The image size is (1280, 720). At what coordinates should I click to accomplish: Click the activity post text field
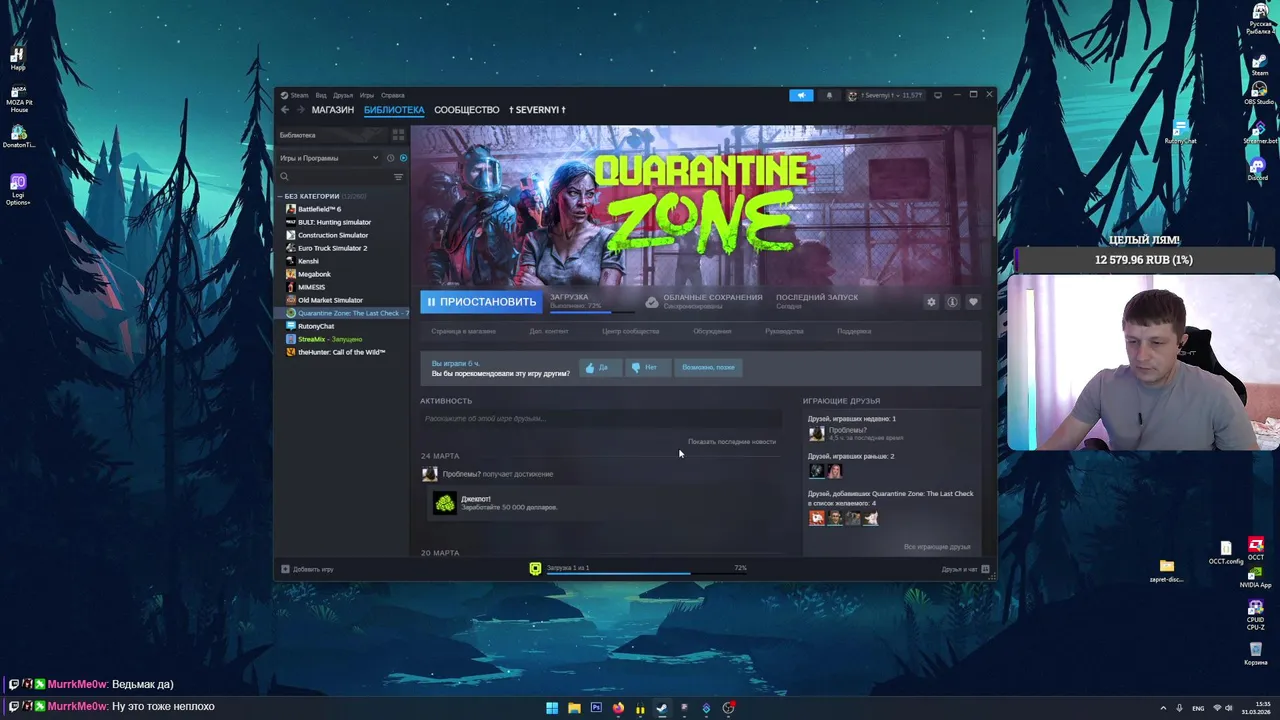pos(600,419)
